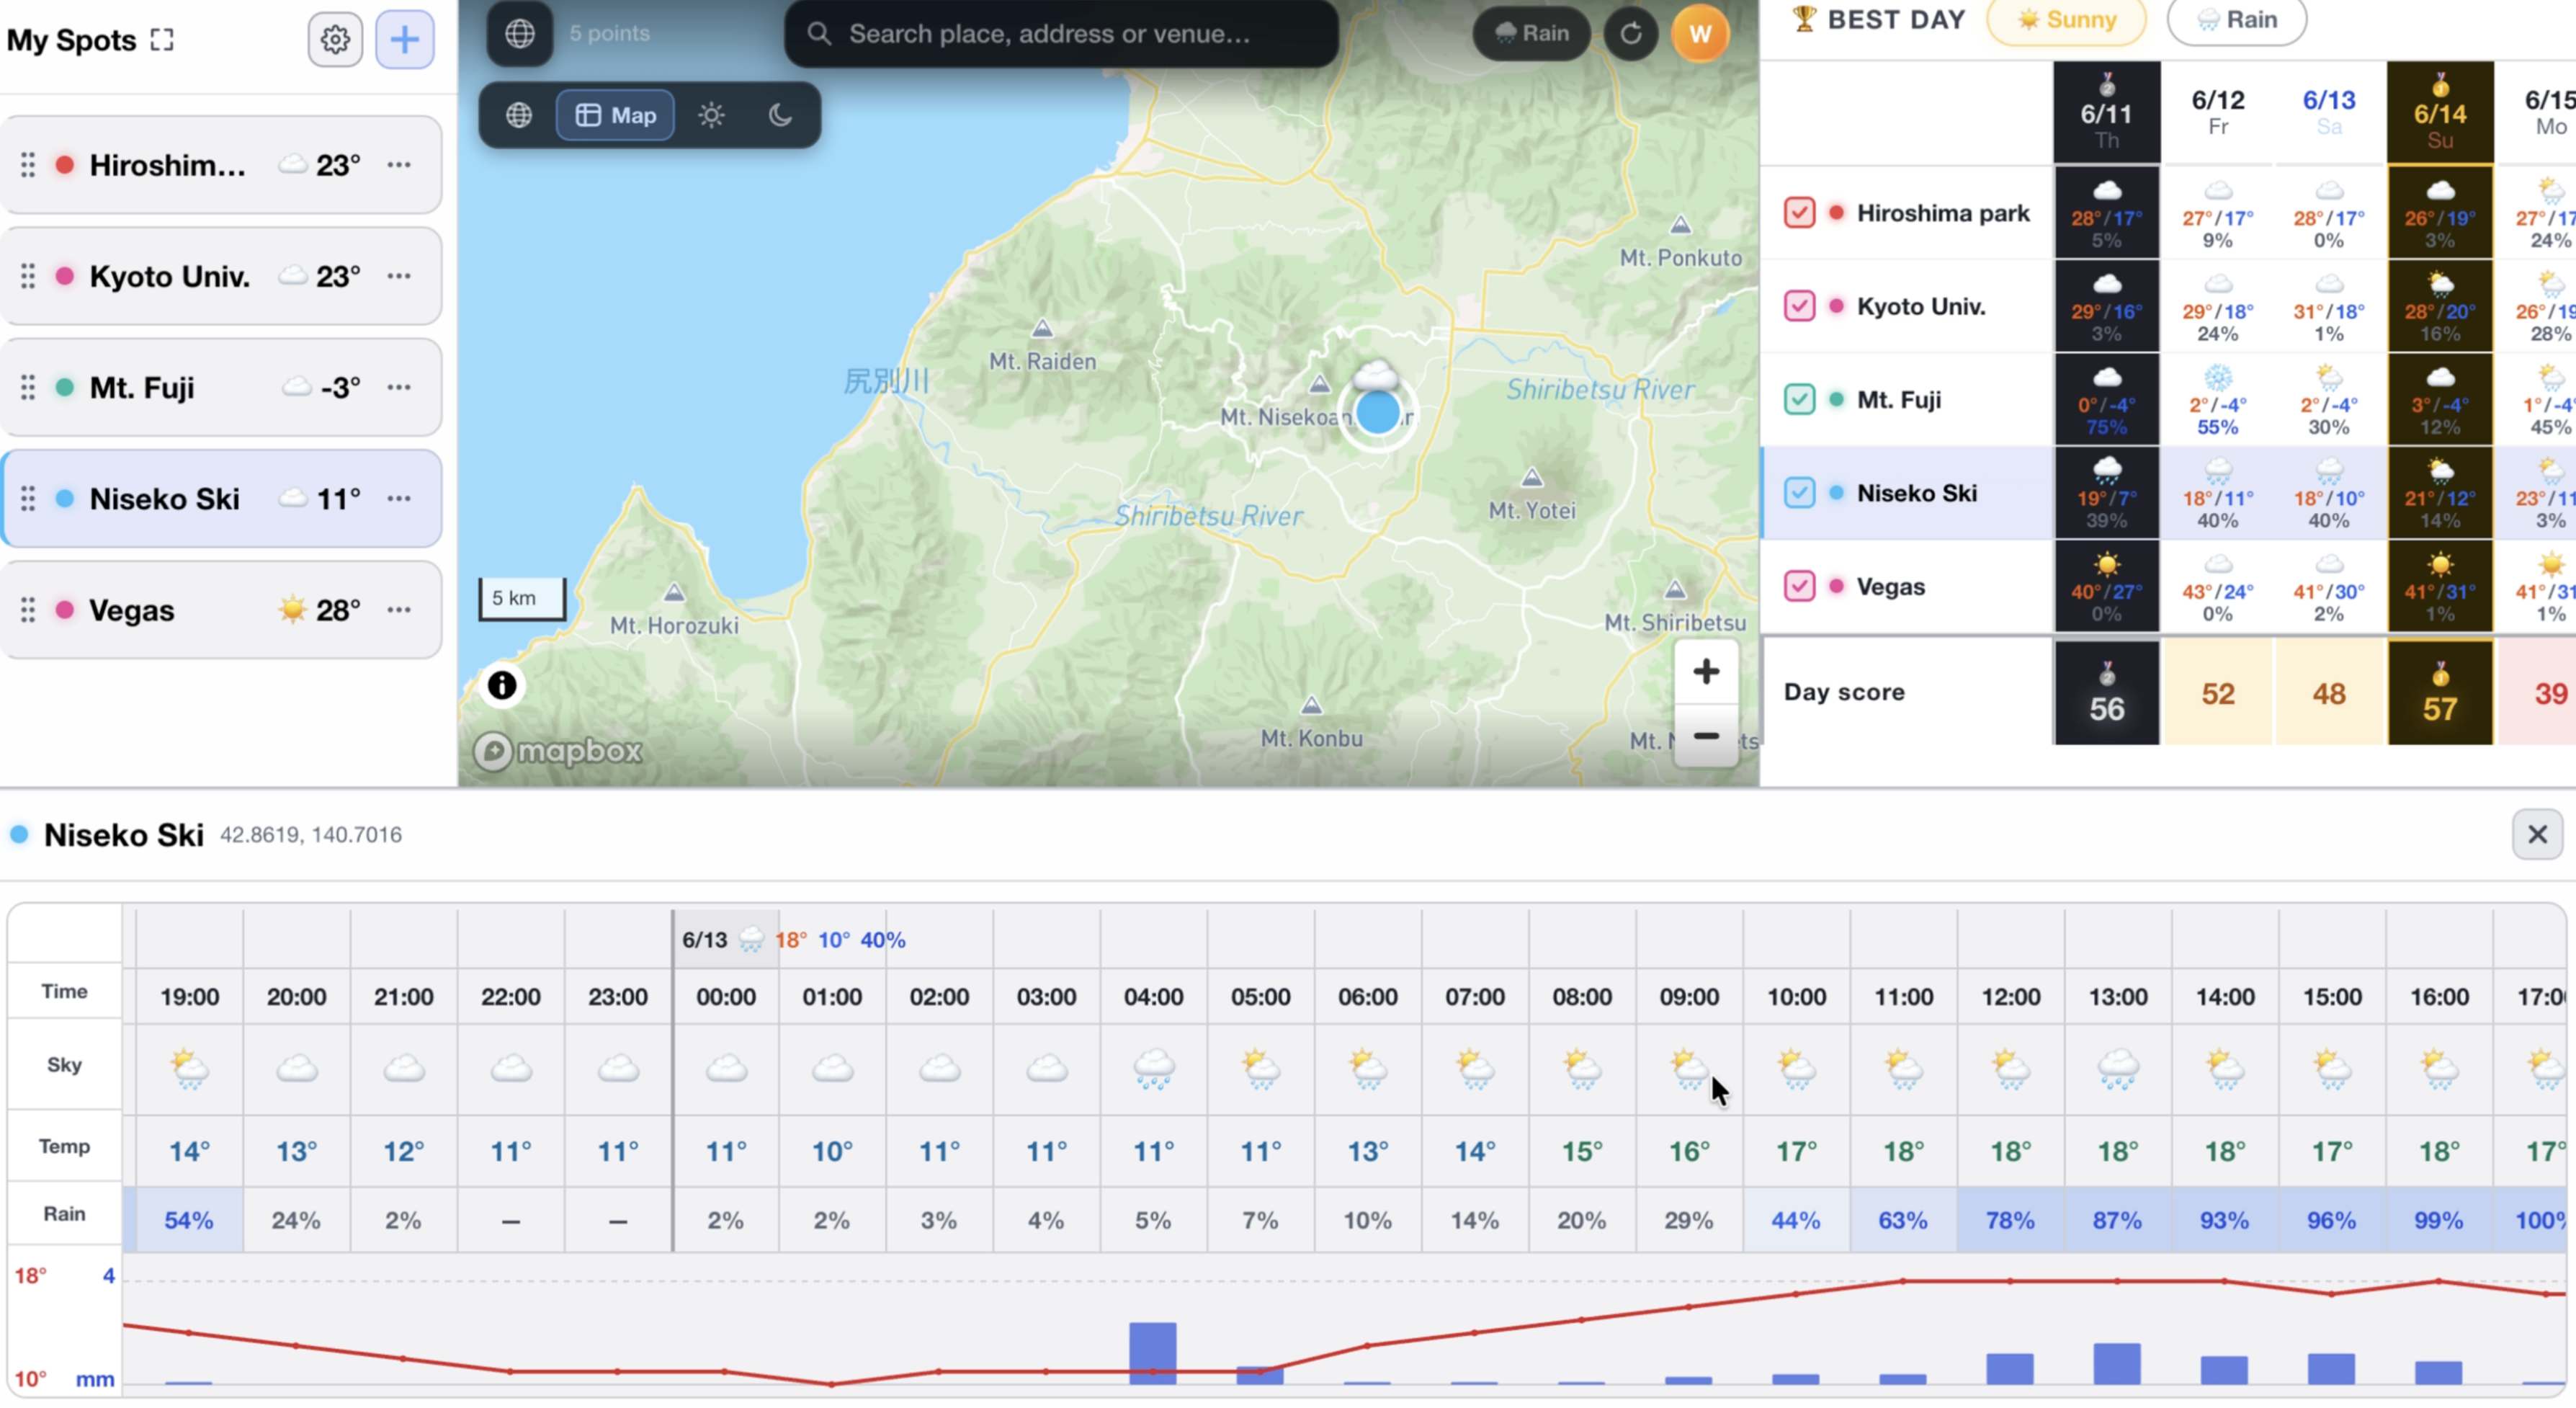Open Mt. Fuji spot in sidebar
The image size is (2576, 1408).
point(221,387)
